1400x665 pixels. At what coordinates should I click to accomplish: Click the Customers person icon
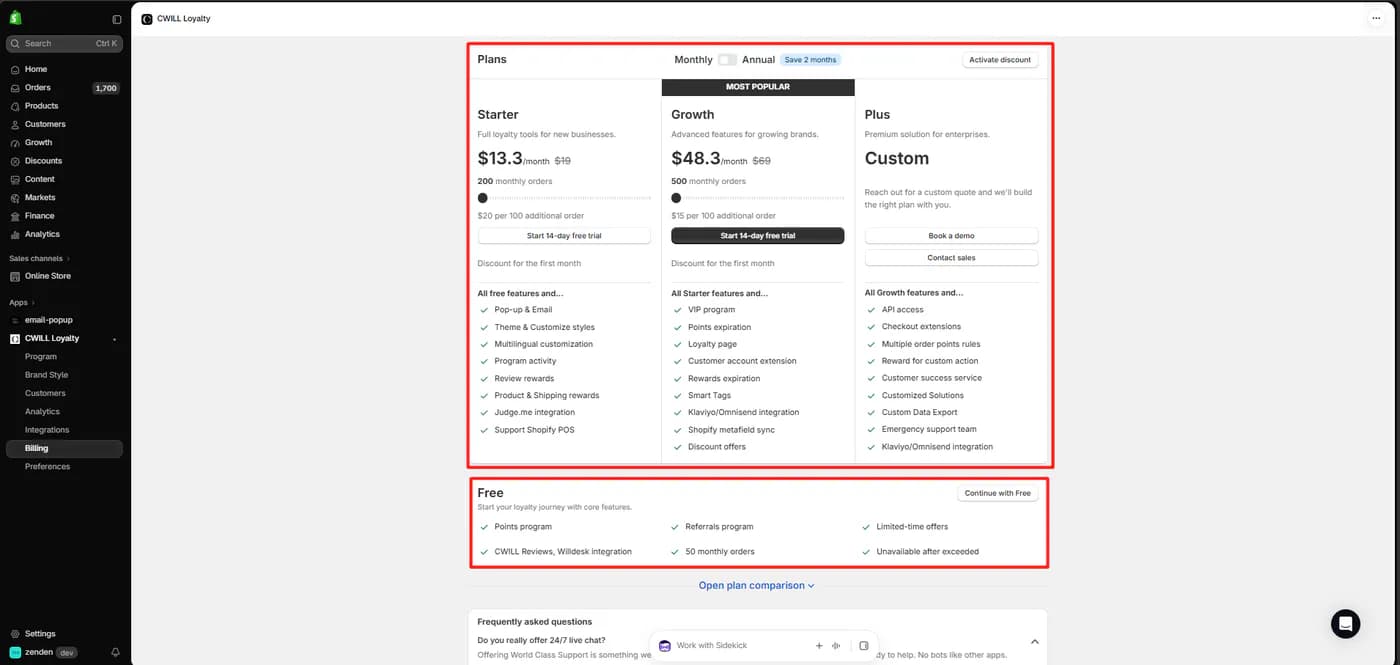pyautogui.click(x=15, y=124)
